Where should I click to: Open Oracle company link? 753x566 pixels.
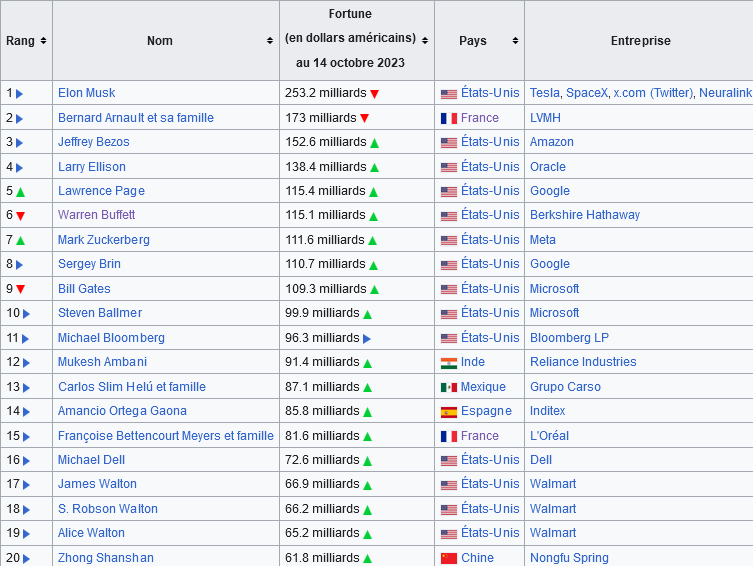[x=548, y=167]
